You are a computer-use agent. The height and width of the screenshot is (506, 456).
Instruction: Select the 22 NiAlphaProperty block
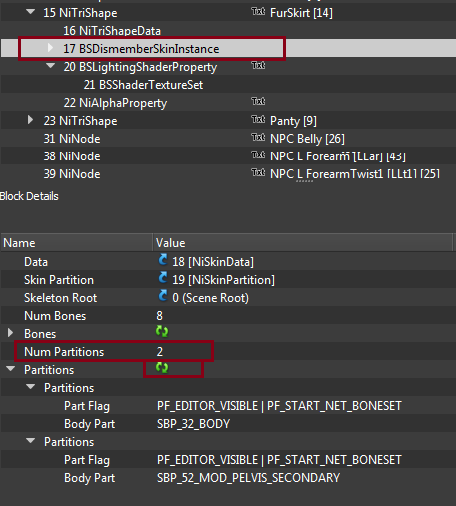pos(115,103)
